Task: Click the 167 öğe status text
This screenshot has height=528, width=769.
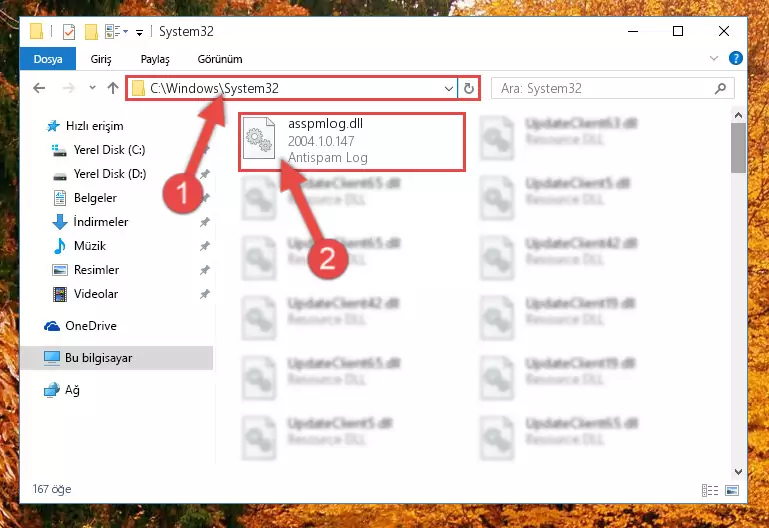Action: click(x=51, y=489)
